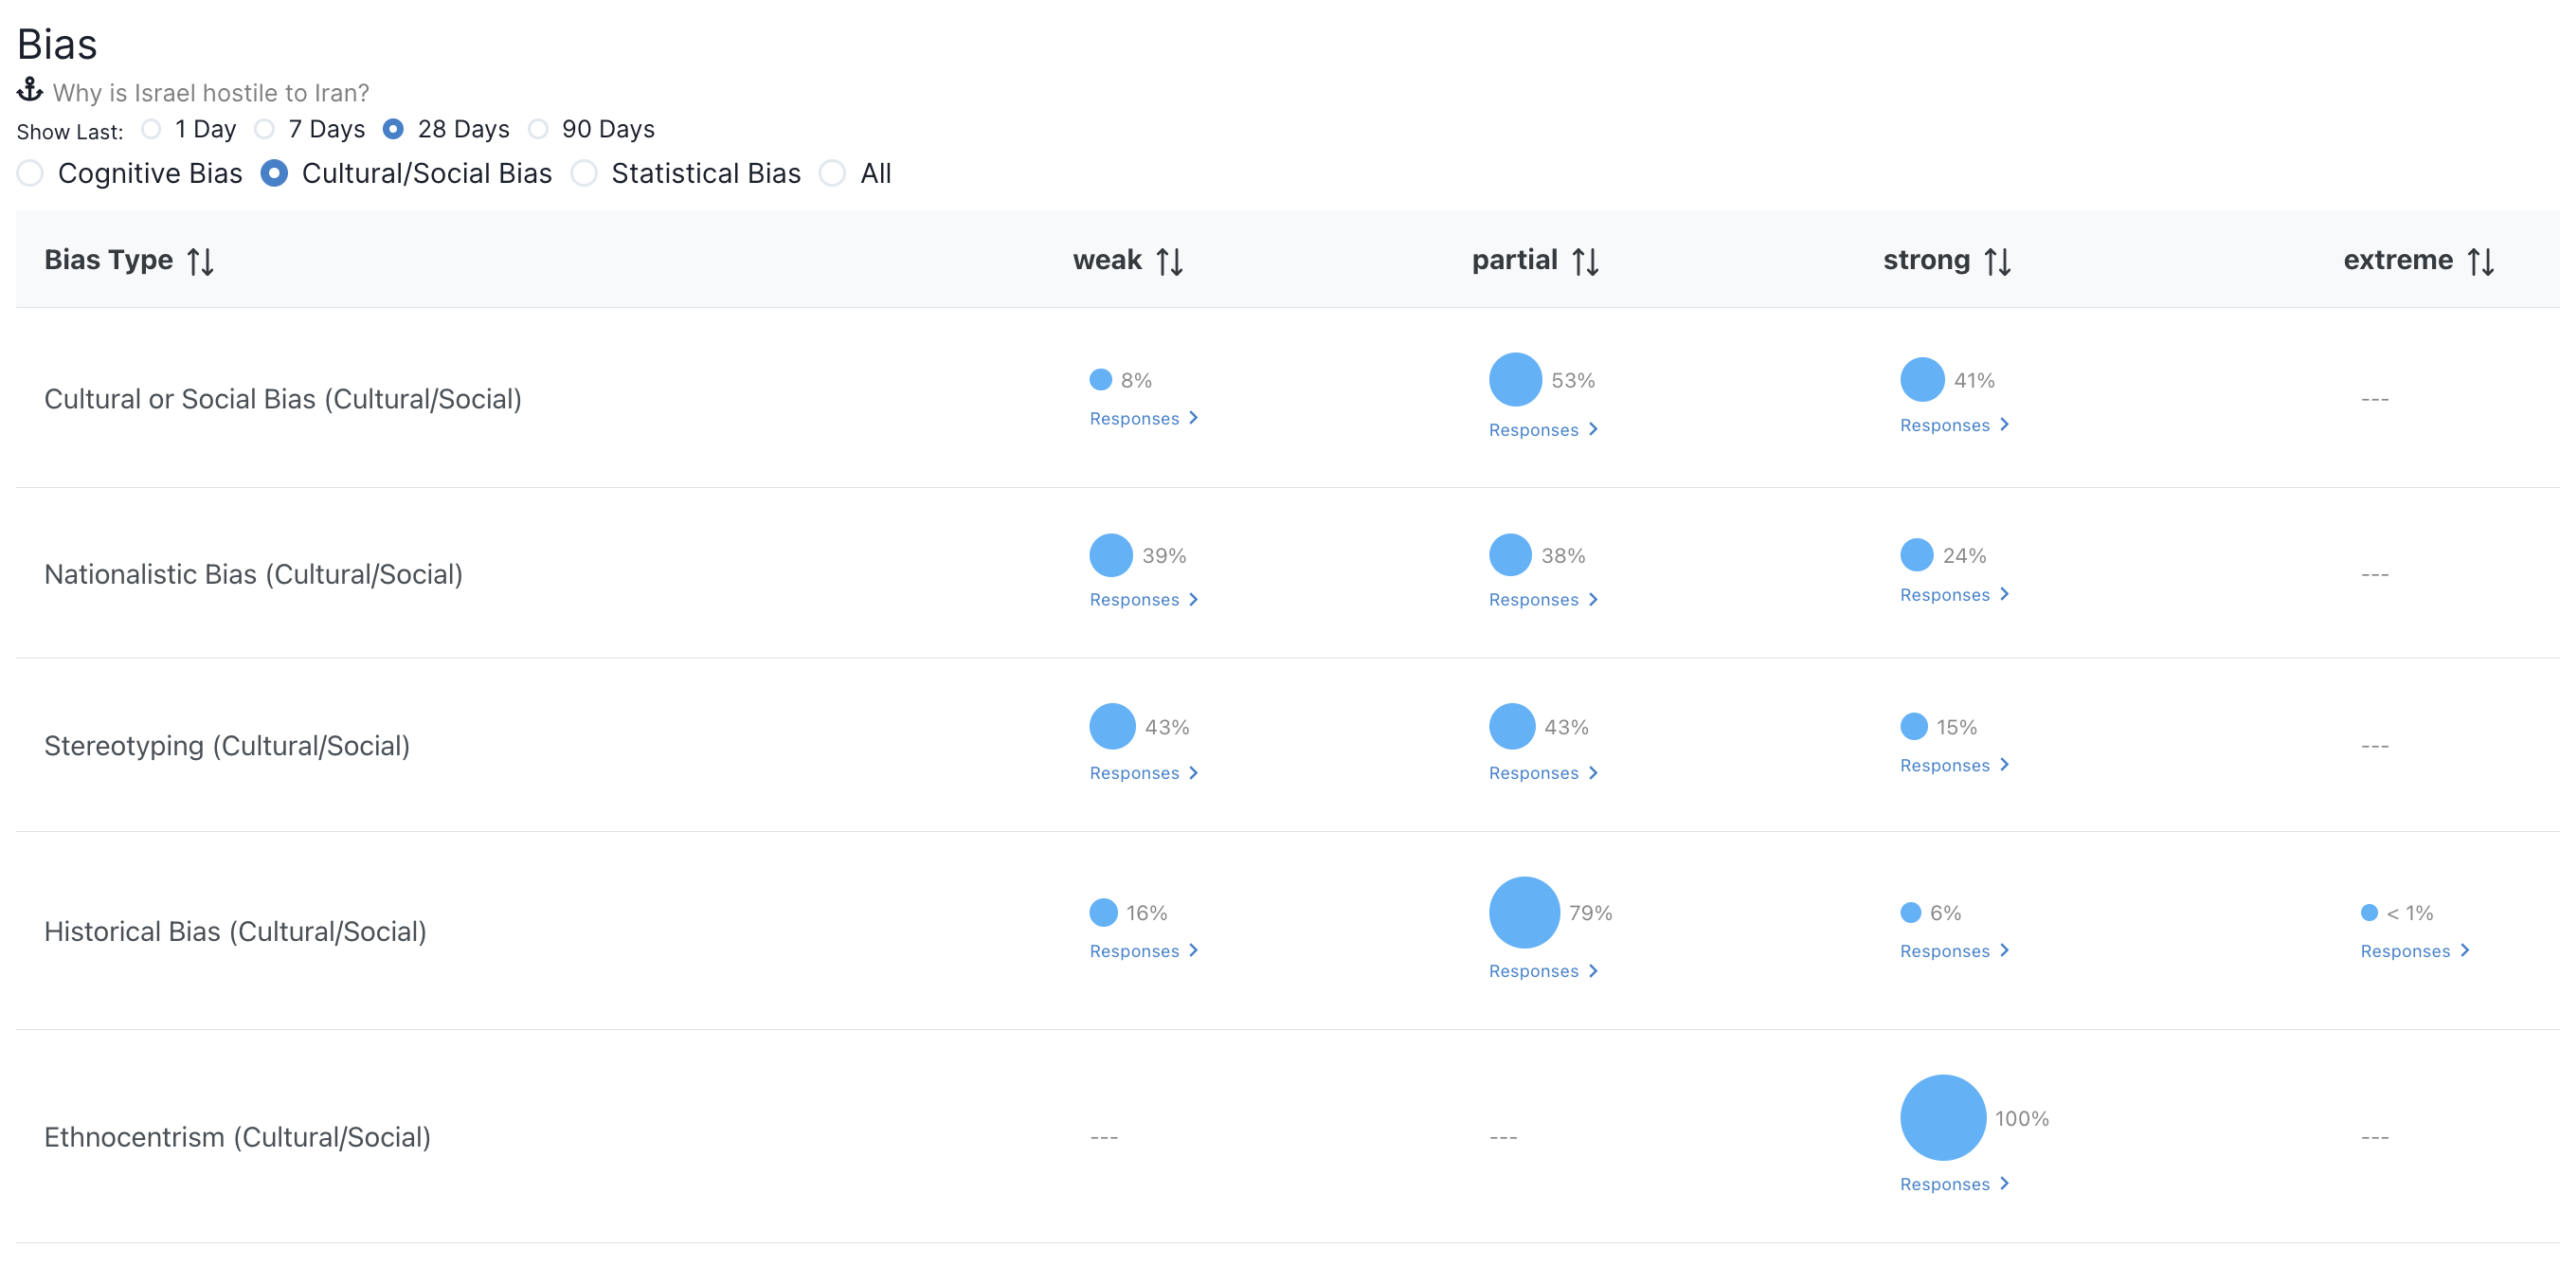Screen dimensions: 2560x1266
Task: Sort by Bias Type column arrows
Action: click(x=200, y=261)
